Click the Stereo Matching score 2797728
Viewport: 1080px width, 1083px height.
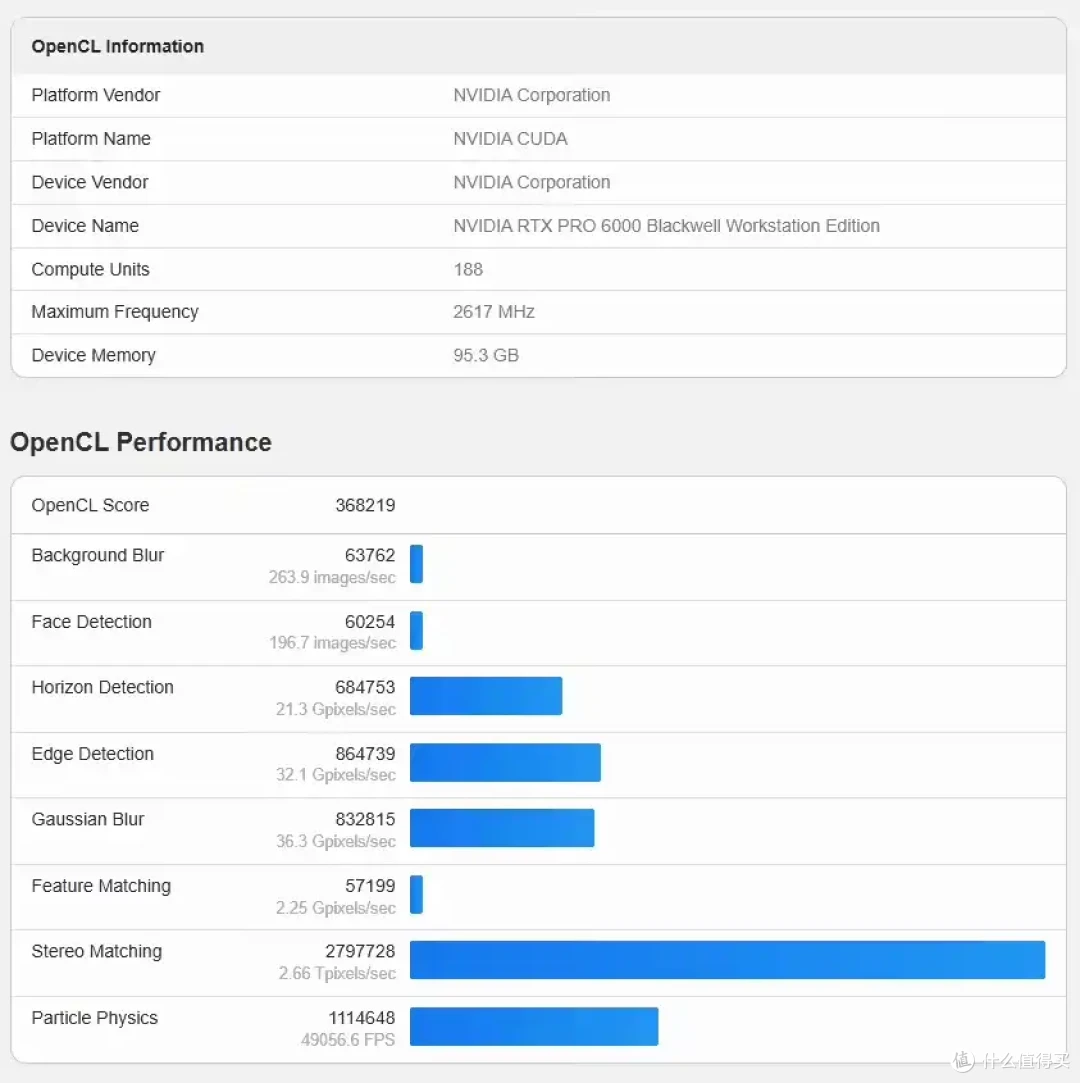(360, 951)
